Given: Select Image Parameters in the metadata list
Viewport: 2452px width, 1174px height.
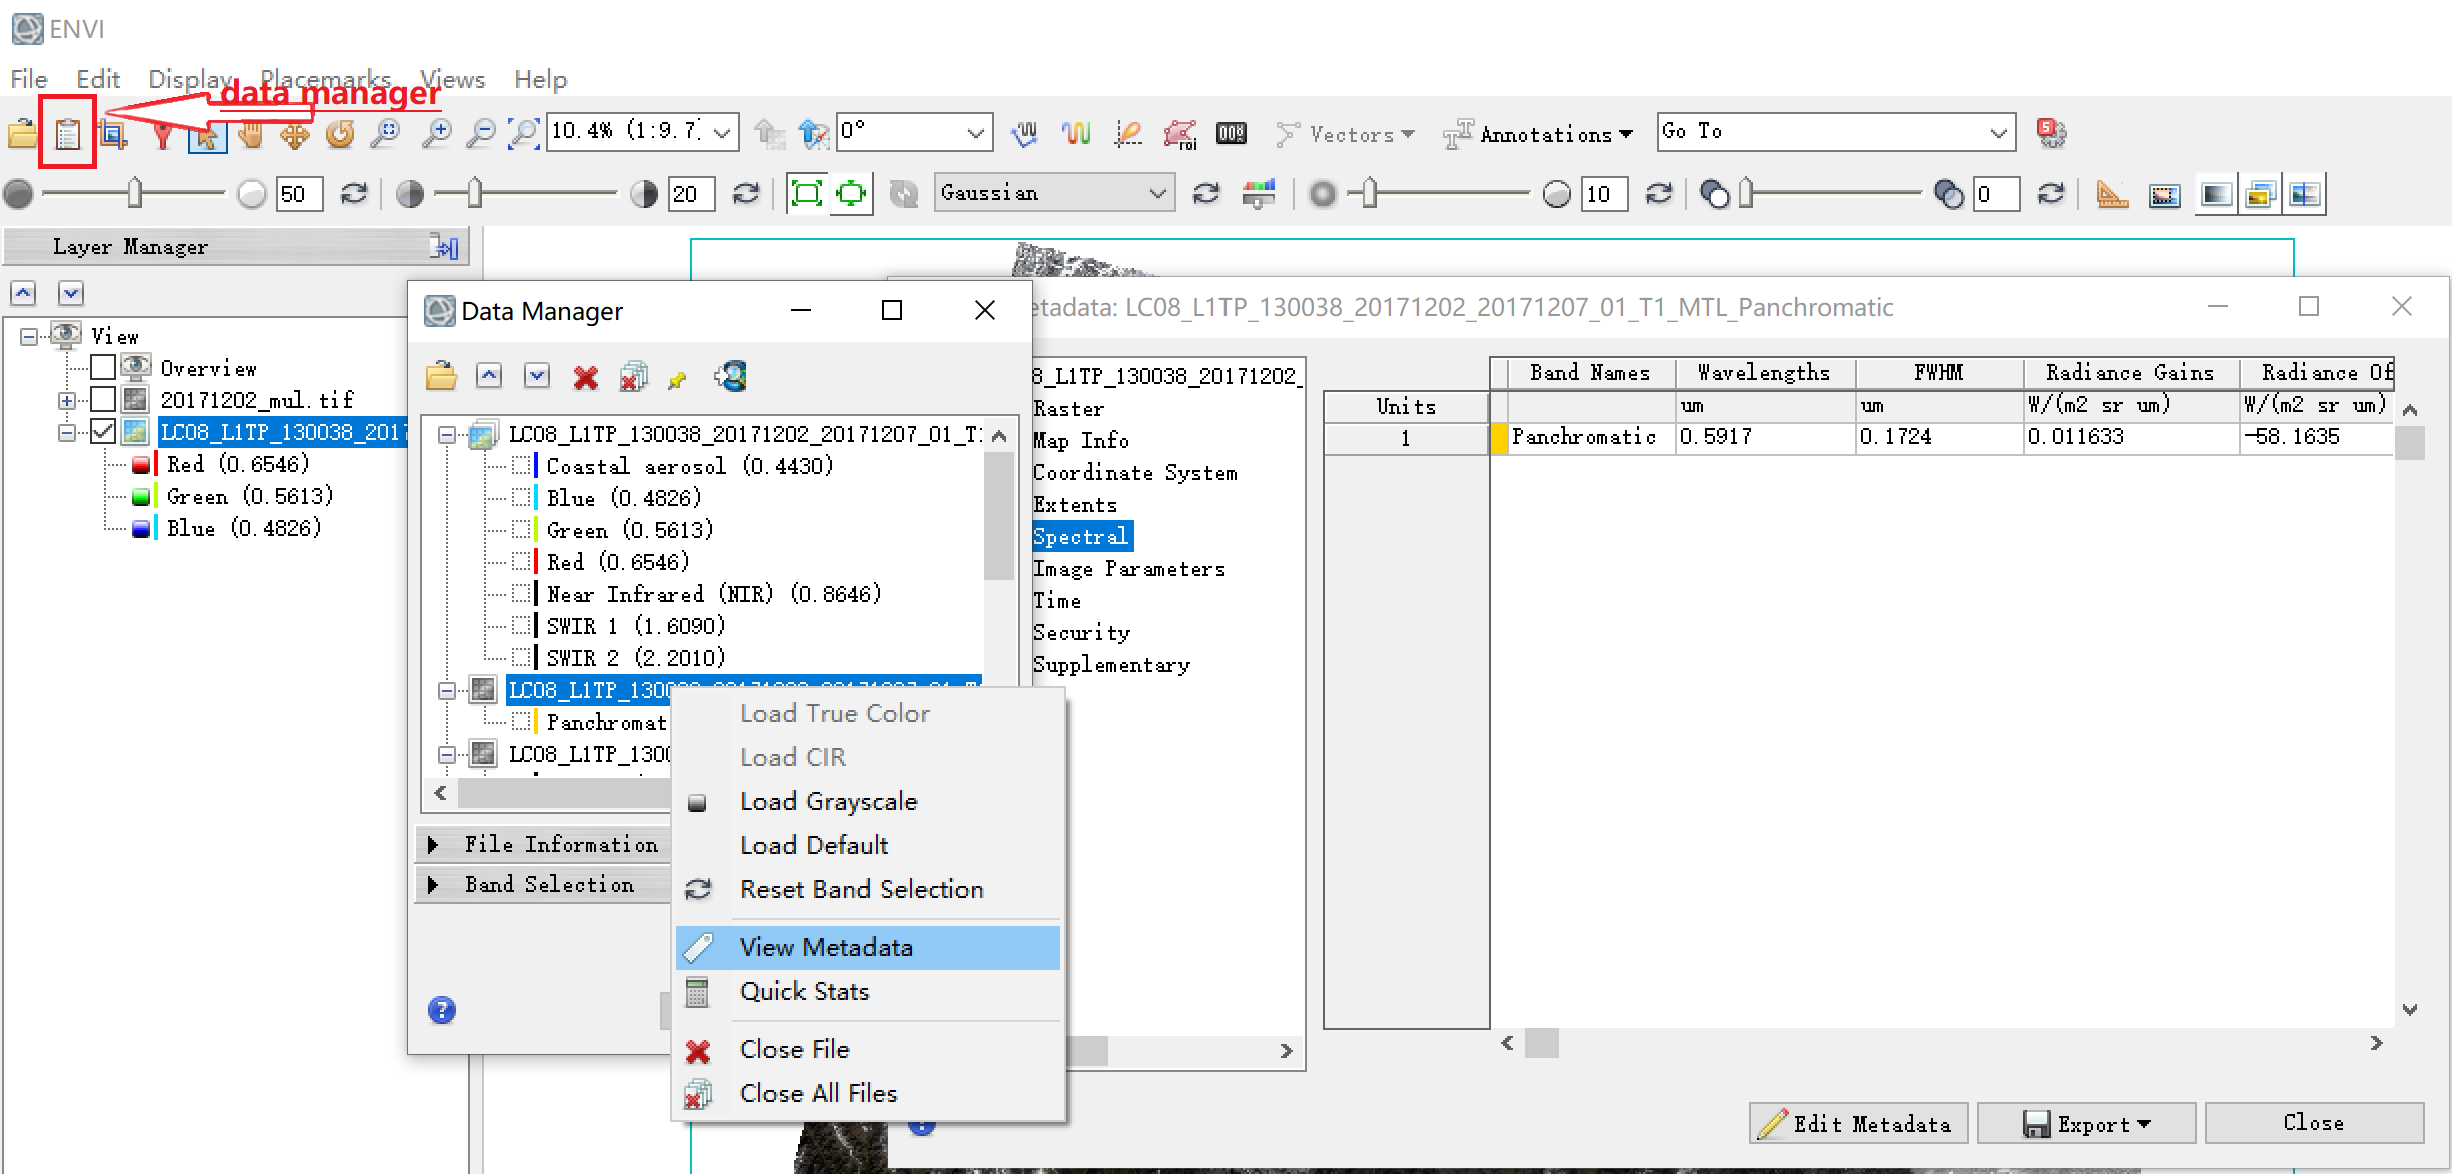Looking at the screenshot, I should (x=1128, y=569).
